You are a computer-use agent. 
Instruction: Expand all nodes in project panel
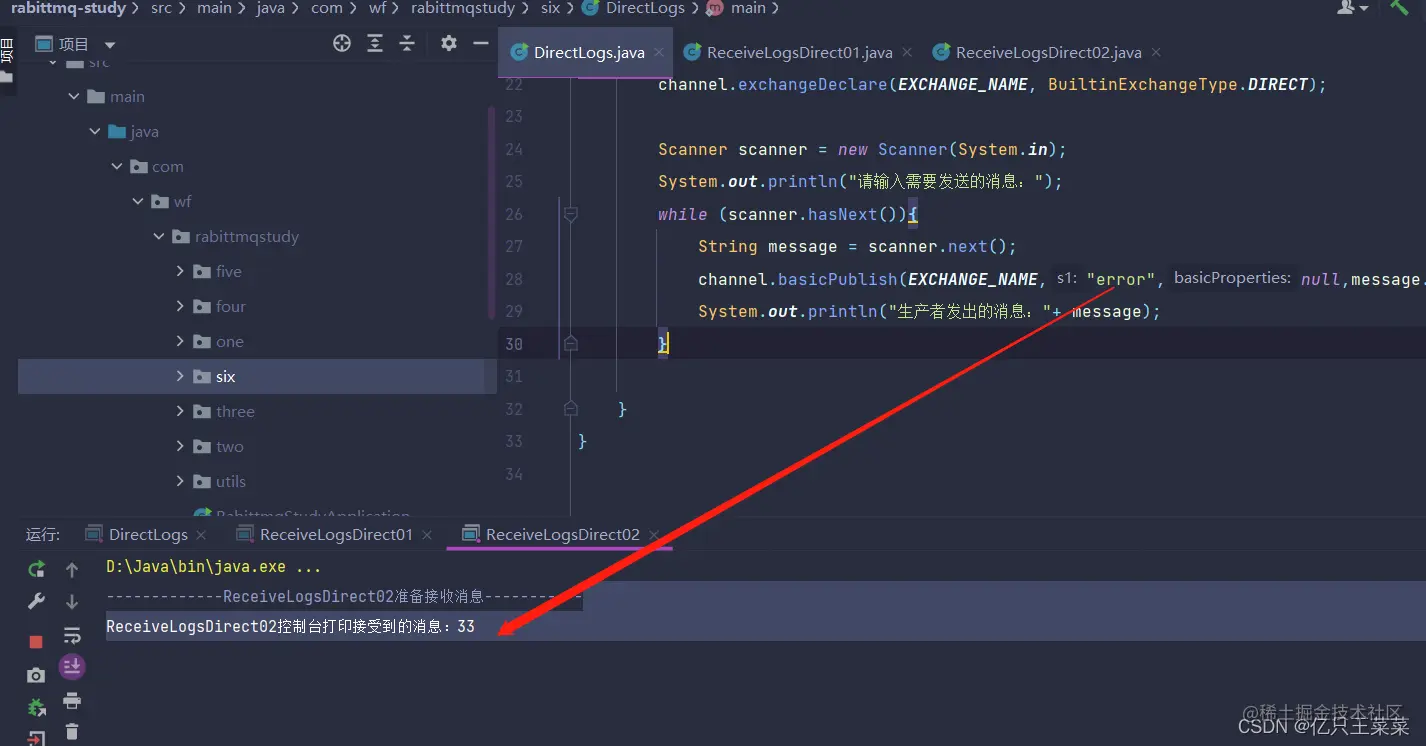[375, 43]
